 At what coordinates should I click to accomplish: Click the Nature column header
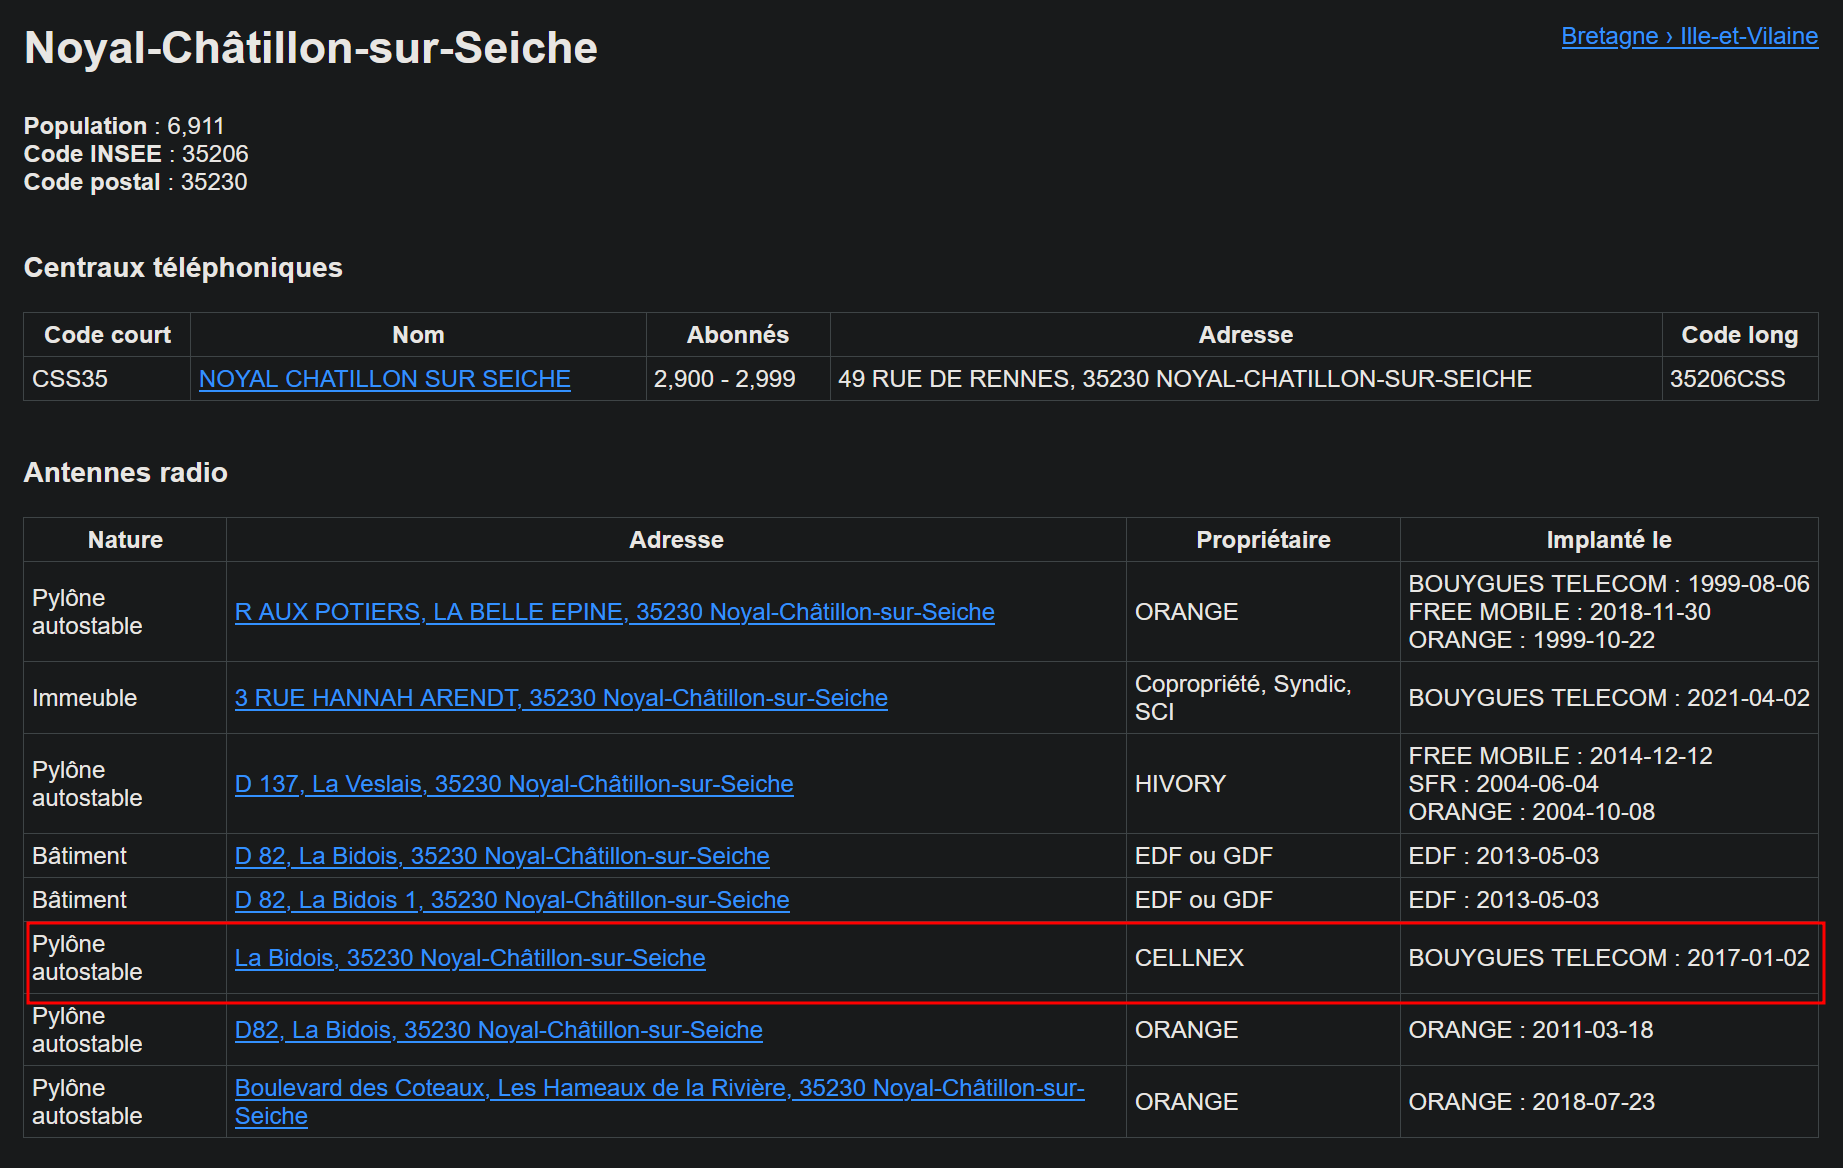[x=125, y=540]
